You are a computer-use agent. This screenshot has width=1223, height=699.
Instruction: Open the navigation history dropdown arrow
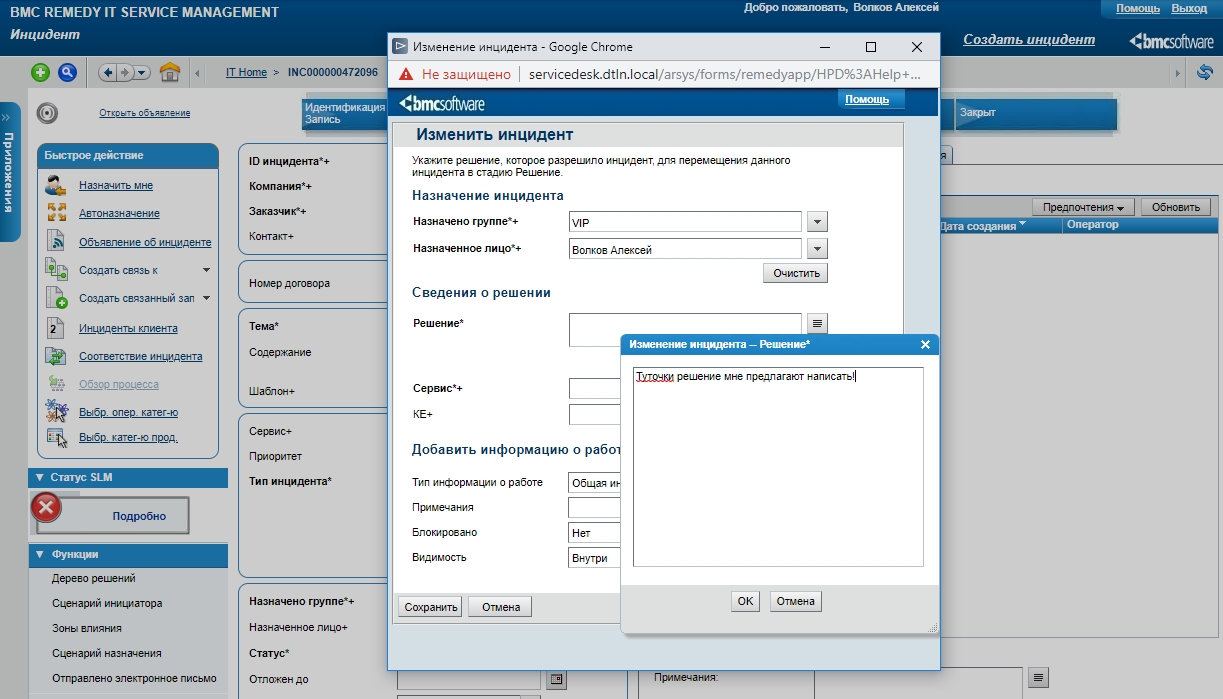point(141,72)
